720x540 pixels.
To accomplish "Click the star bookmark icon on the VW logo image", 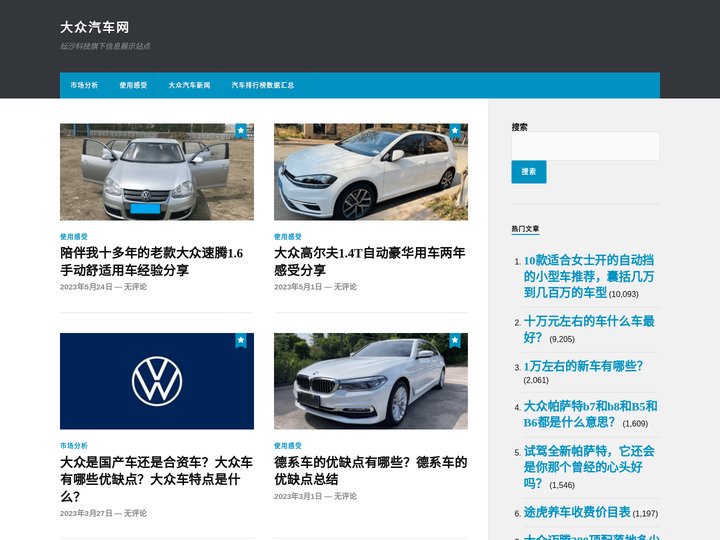I will (241, 340).
